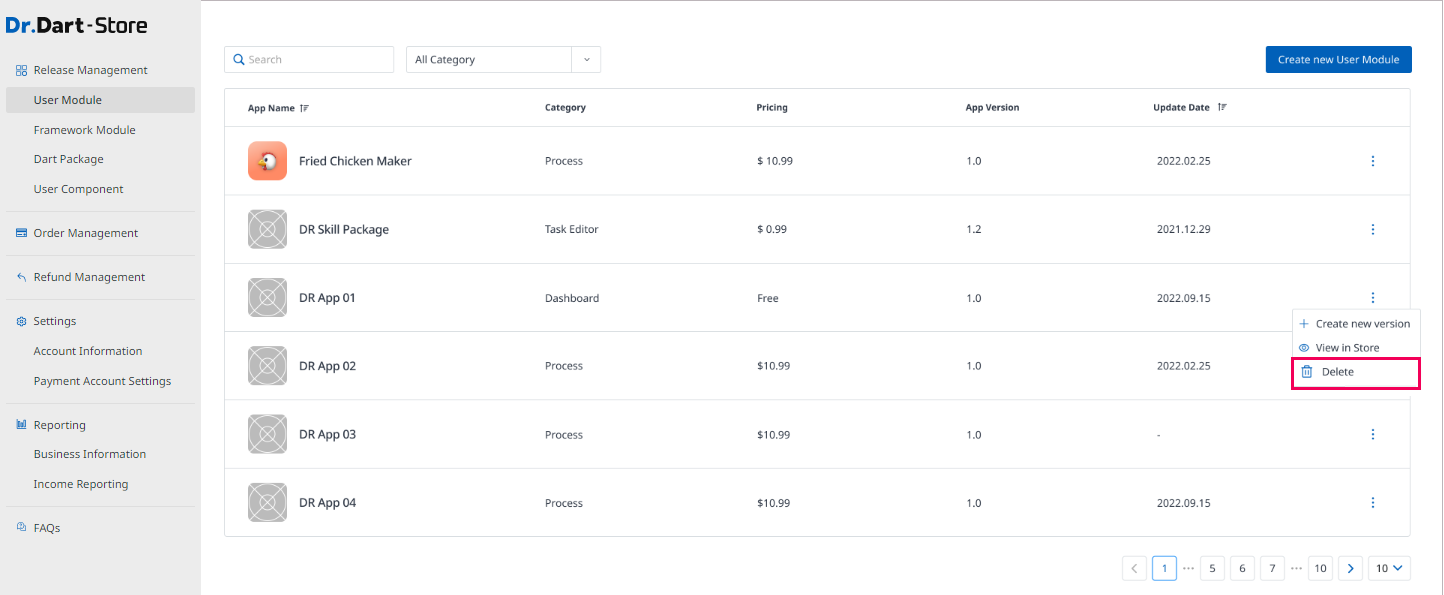Go to page 5 in pagination
Image resolution: width=1444 pixels, height=595 pixels.
(x=1212, y=568)
